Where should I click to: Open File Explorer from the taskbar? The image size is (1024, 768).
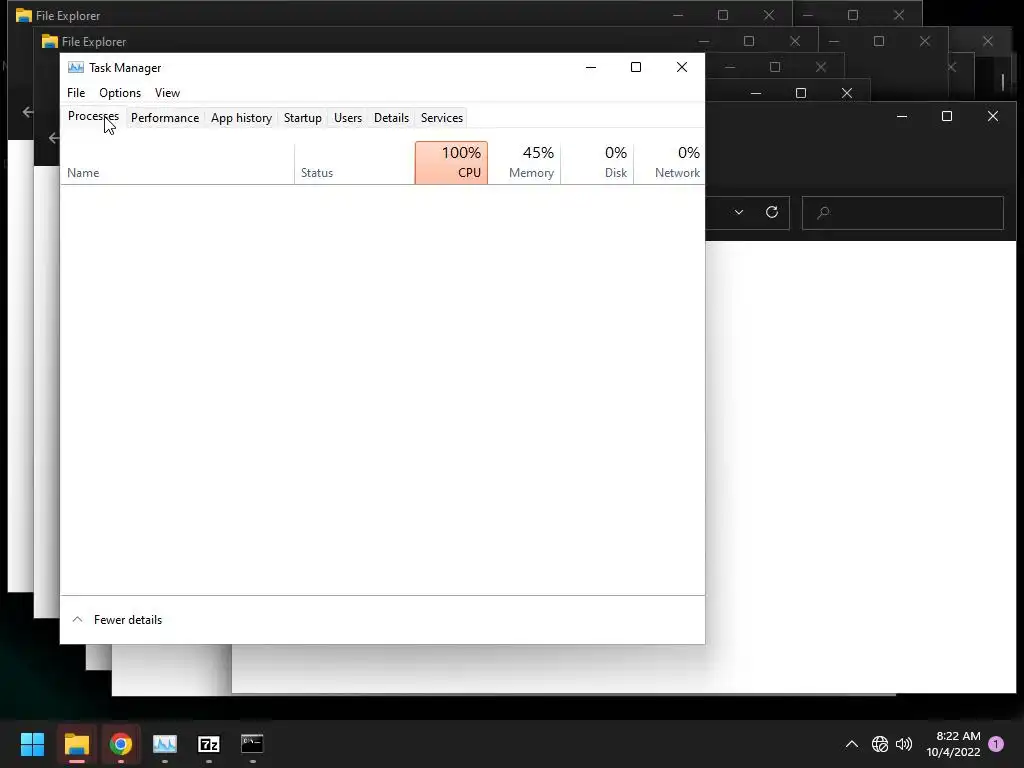(x=76, y=744)
